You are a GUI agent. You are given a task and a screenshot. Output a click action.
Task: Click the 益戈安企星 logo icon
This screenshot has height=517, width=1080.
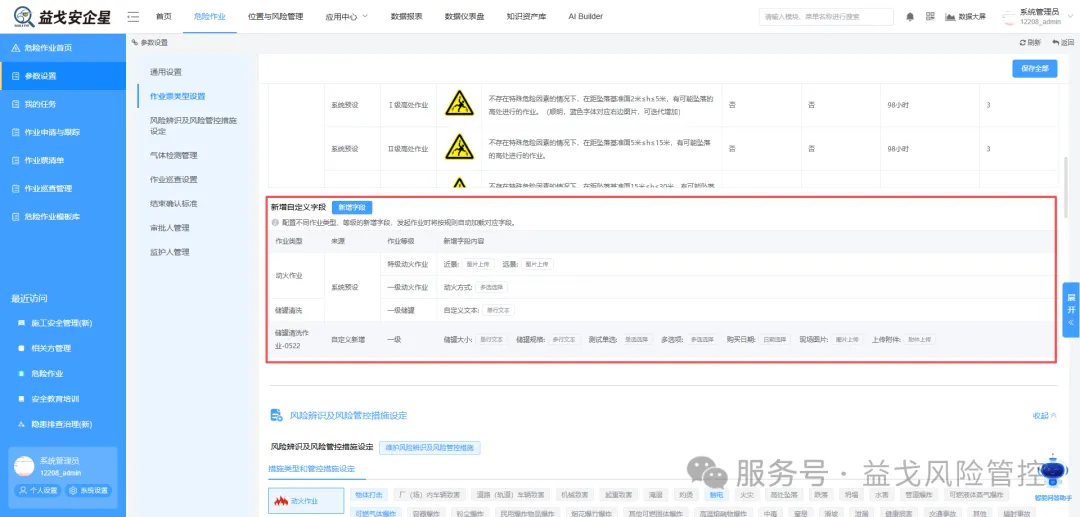24,16
